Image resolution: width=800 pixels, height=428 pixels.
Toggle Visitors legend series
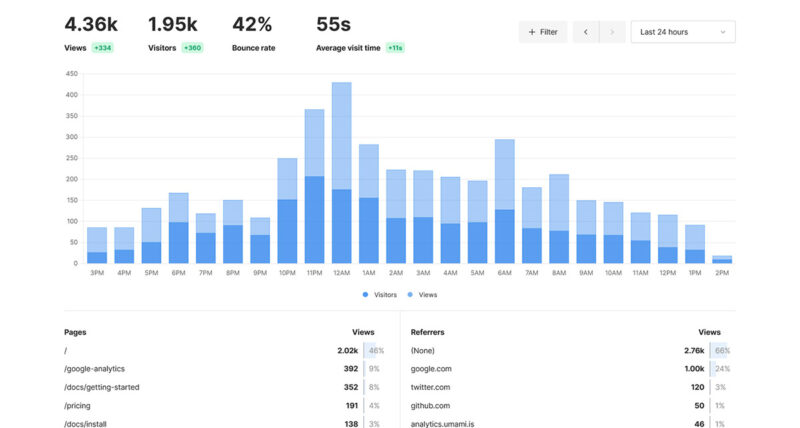[379, 295]
